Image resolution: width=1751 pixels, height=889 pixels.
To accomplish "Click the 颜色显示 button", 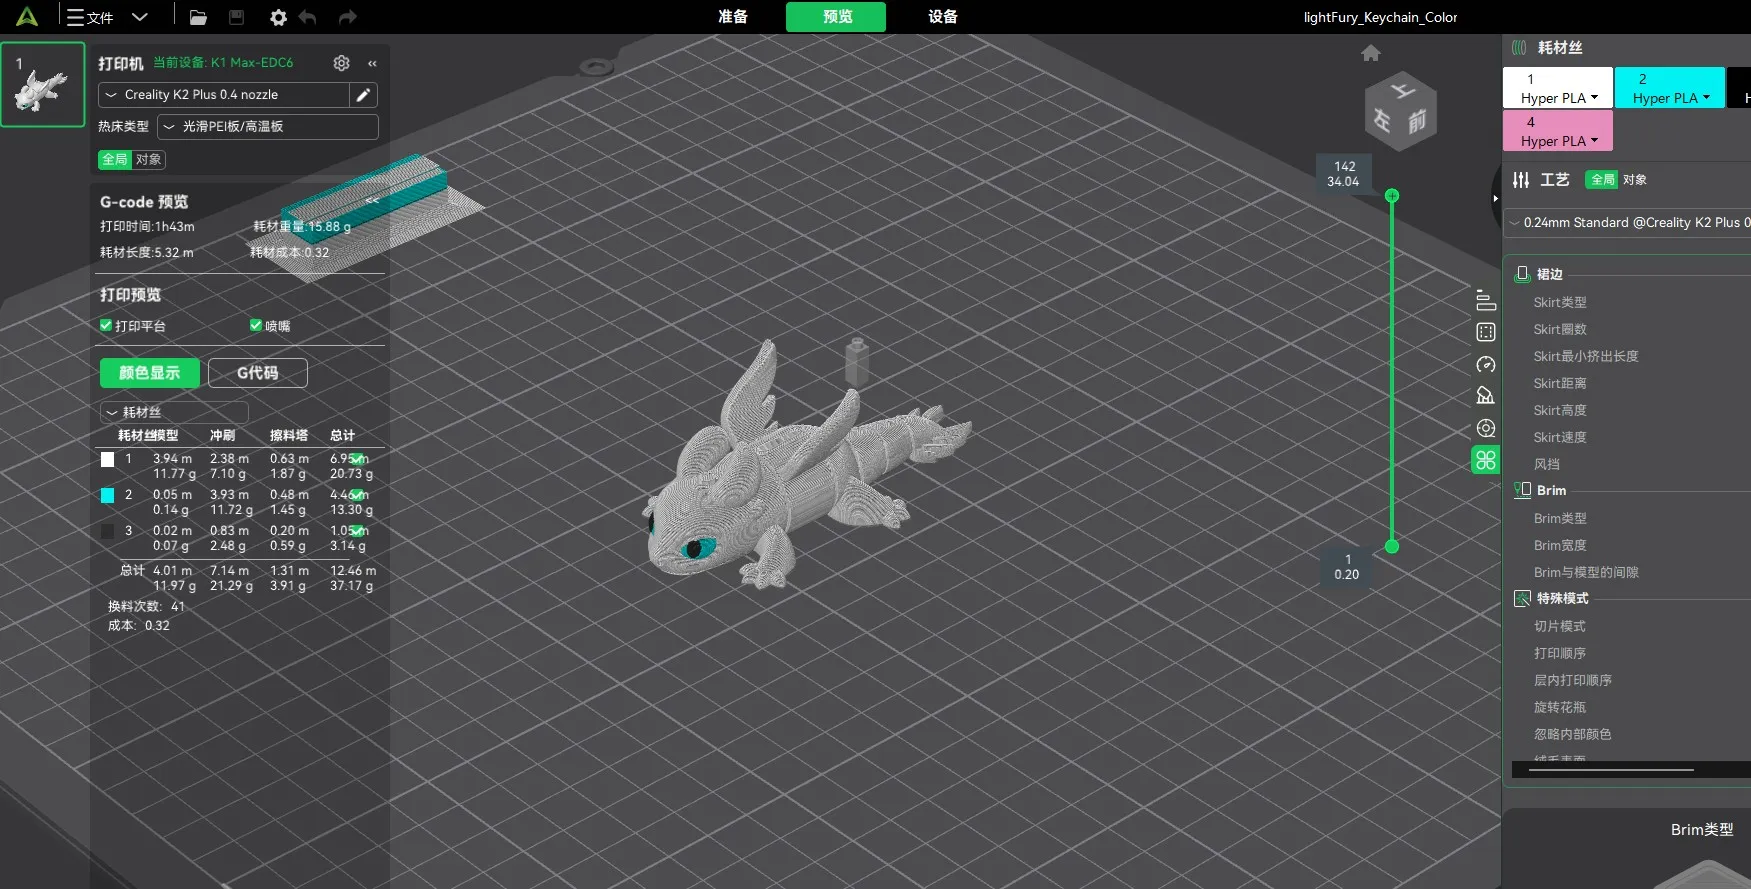I will 150,373.
